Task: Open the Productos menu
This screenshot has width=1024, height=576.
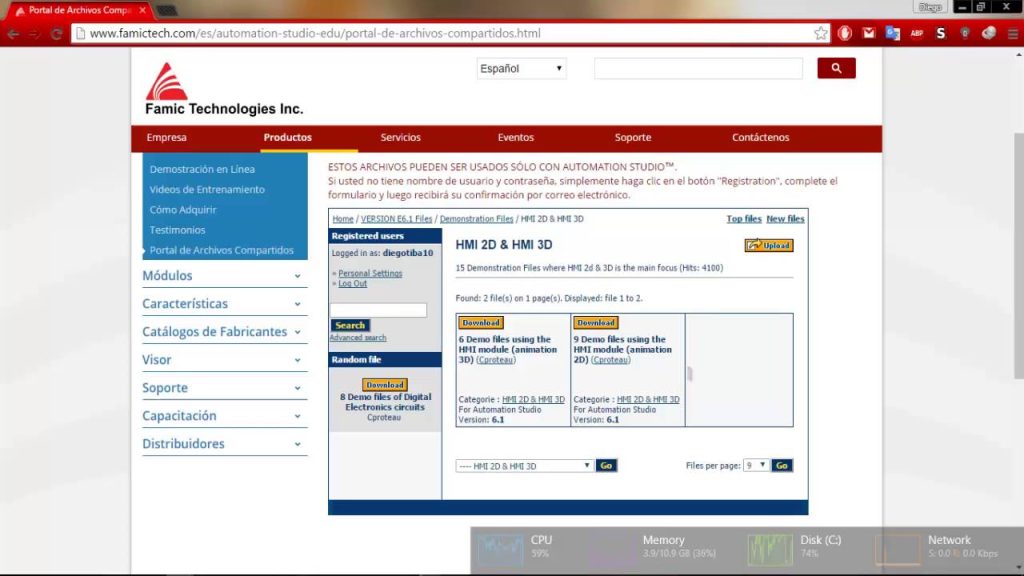Action: (287, 137)
